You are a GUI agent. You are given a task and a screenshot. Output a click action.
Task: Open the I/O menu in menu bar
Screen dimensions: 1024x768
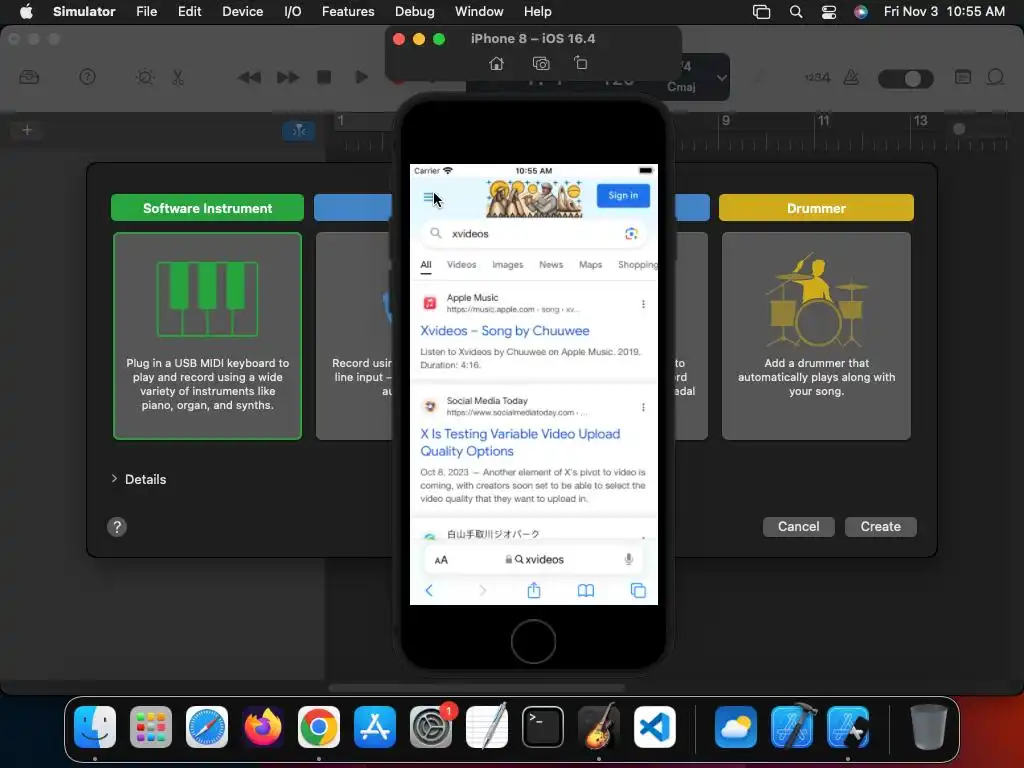click(x=293, y=11)
